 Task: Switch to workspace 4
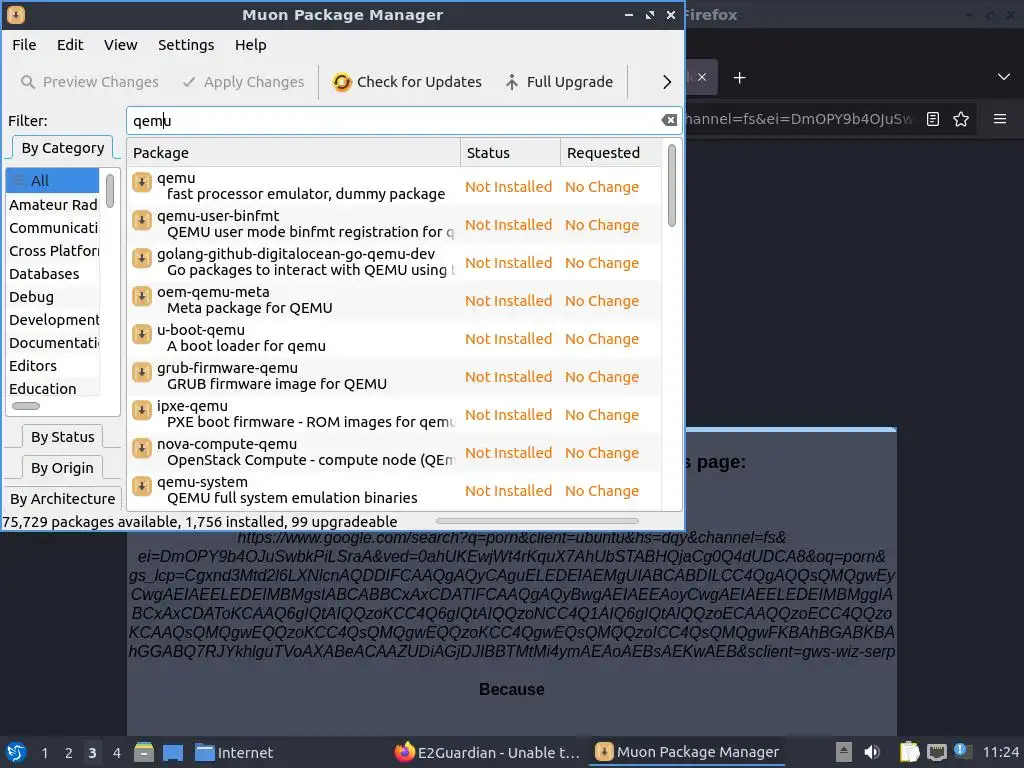click(116, 753)
